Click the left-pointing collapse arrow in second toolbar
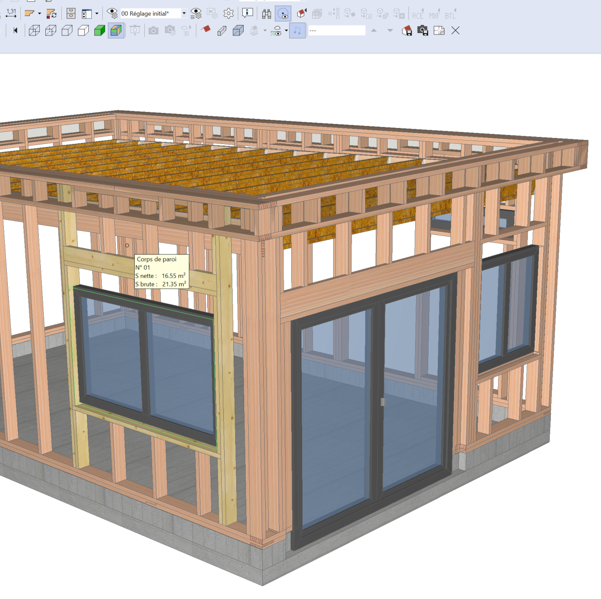This screenshot has width=601, height=599. click(15, 31)
